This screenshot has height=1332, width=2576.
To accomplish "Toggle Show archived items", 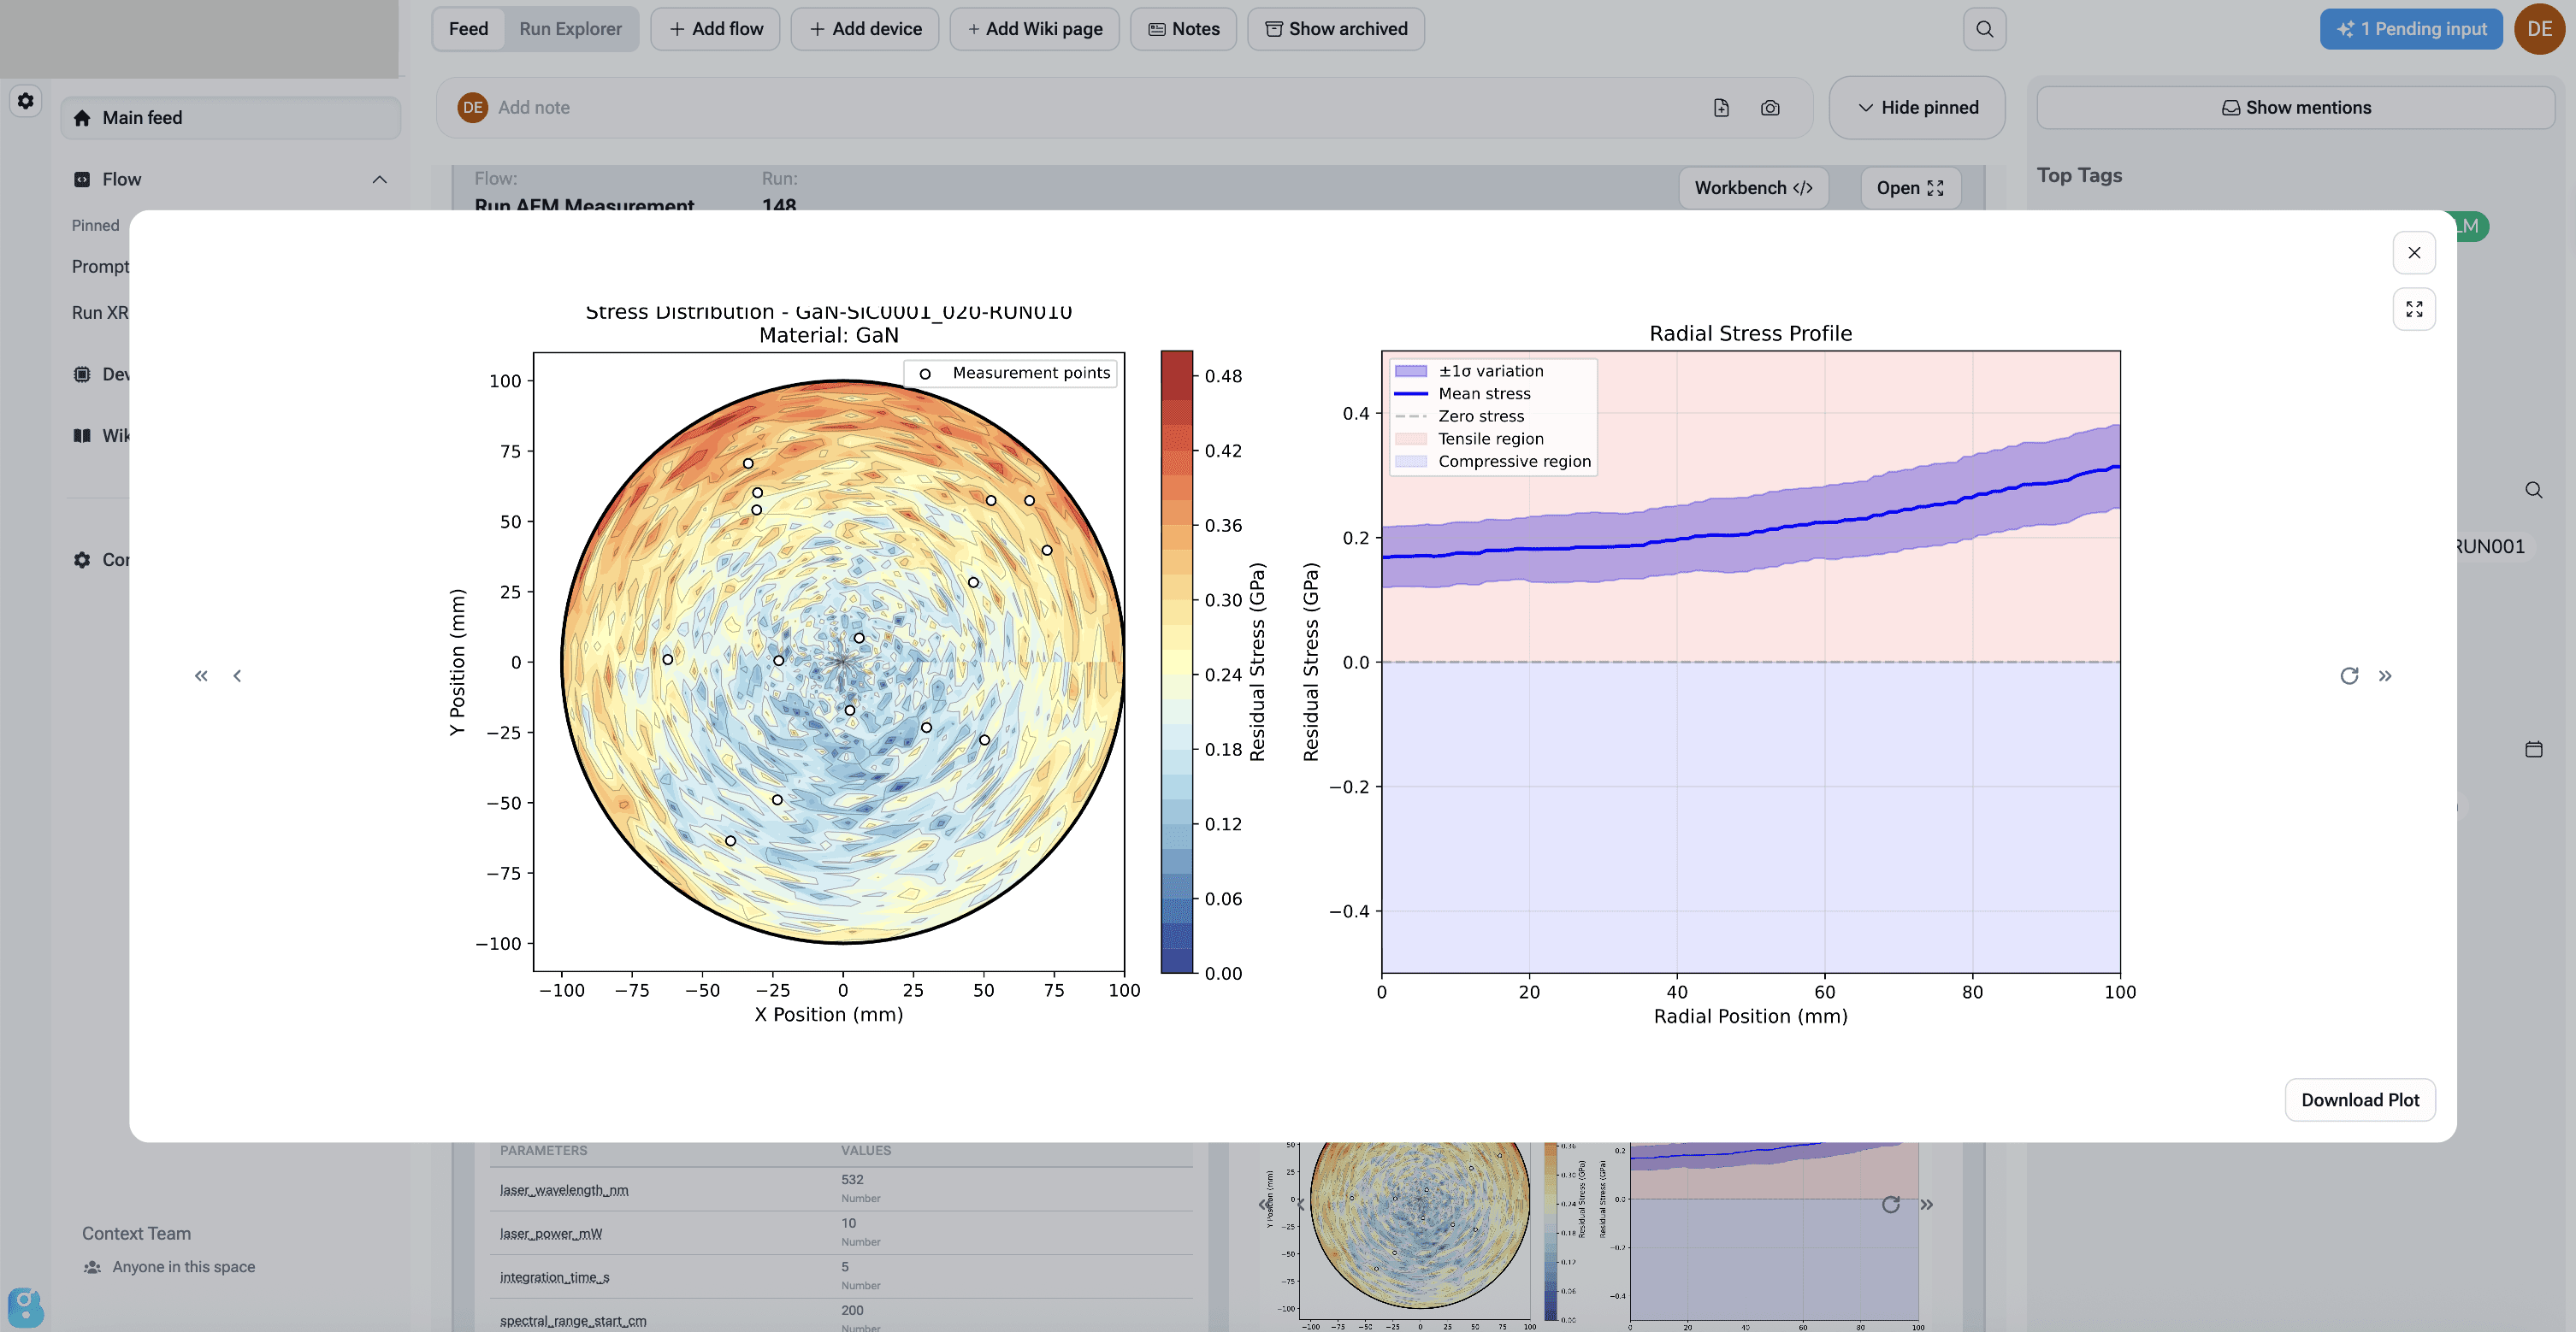I will [1335, 29].
